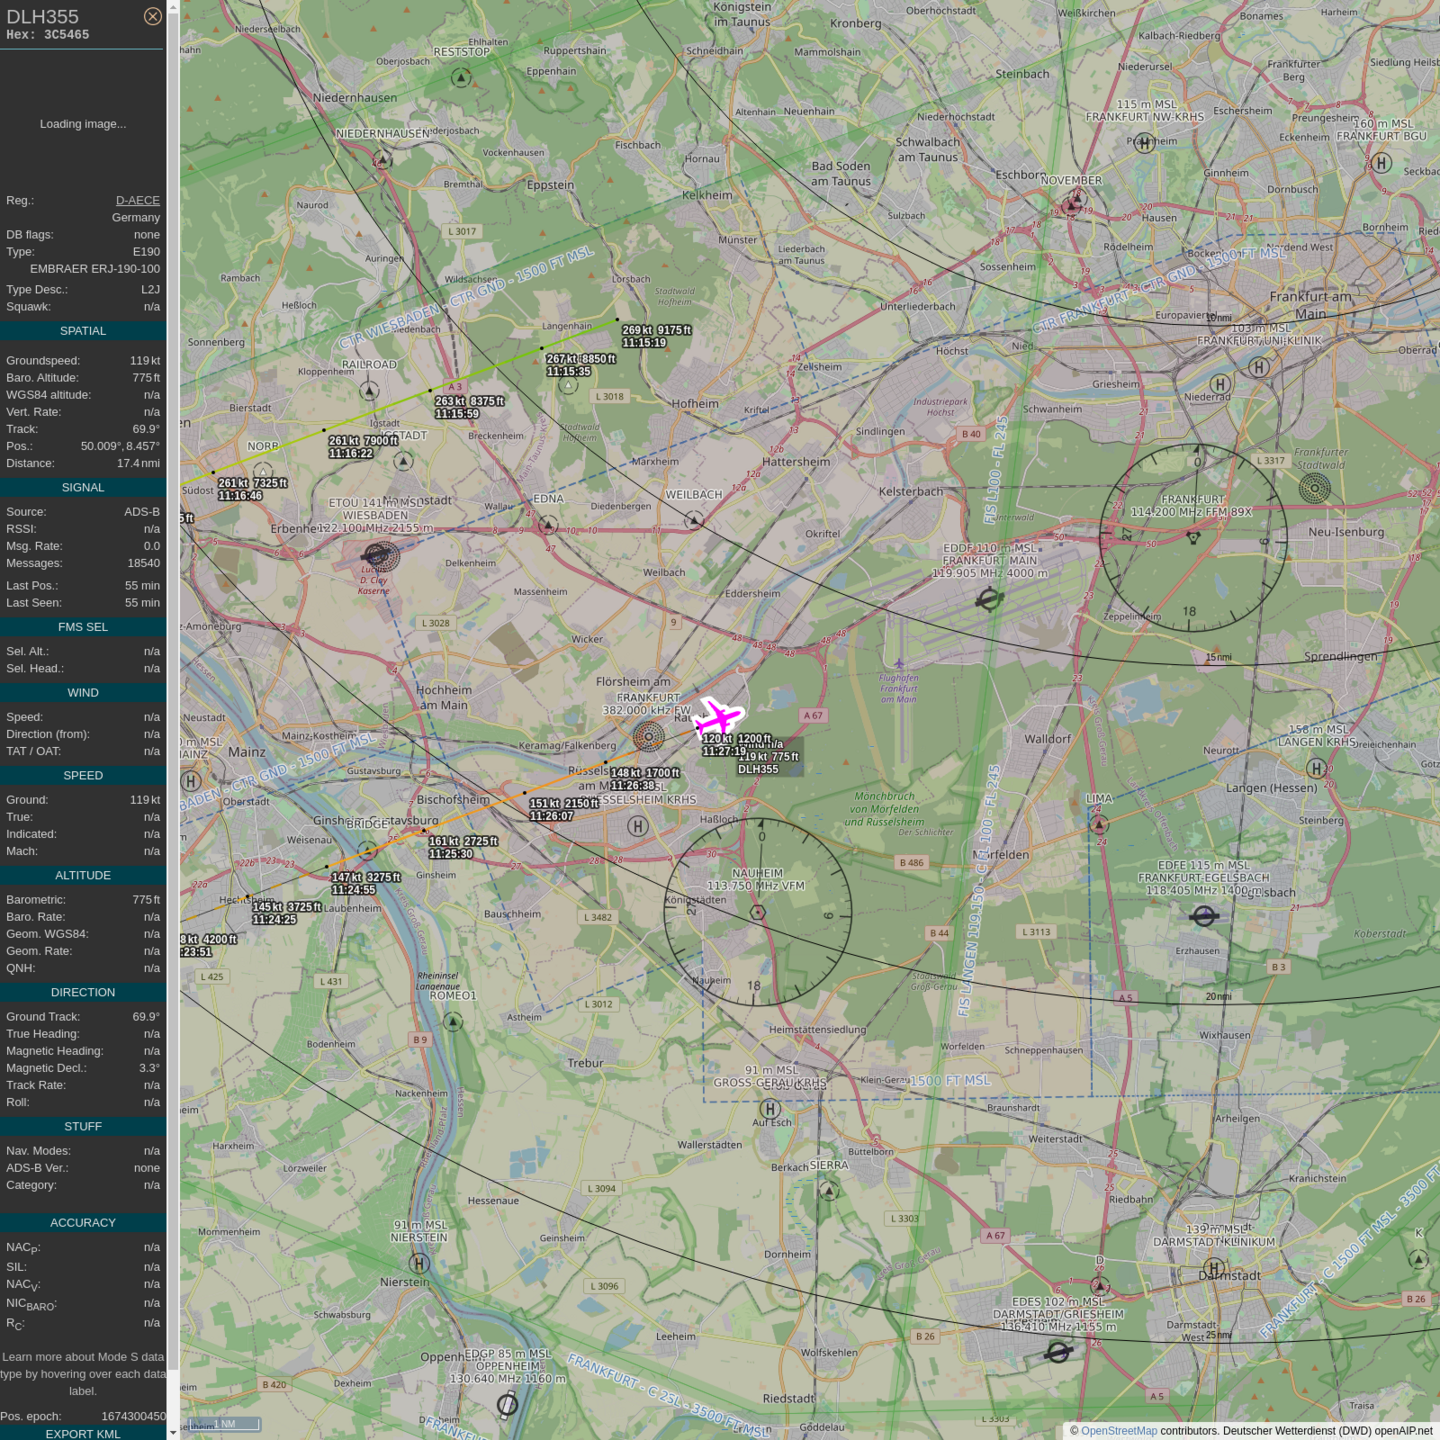Click the SIERRA reporting point triangle
This screenshot has width=1440, height=1440.
point(829,1190)
